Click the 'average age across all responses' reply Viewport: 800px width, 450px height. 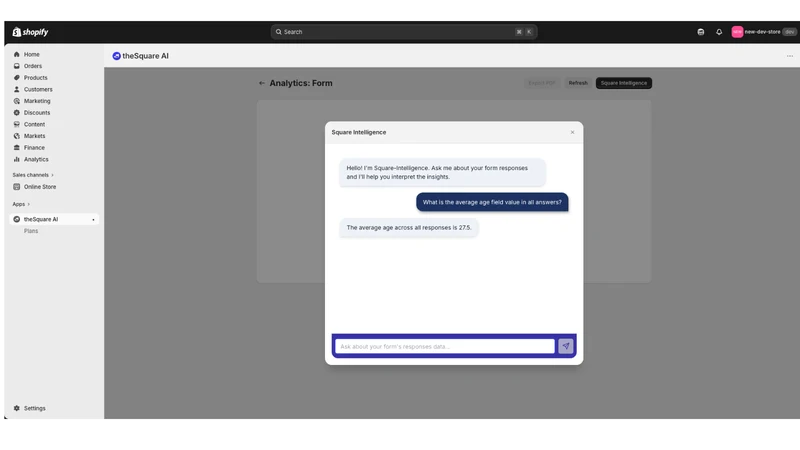pos(409,228)
